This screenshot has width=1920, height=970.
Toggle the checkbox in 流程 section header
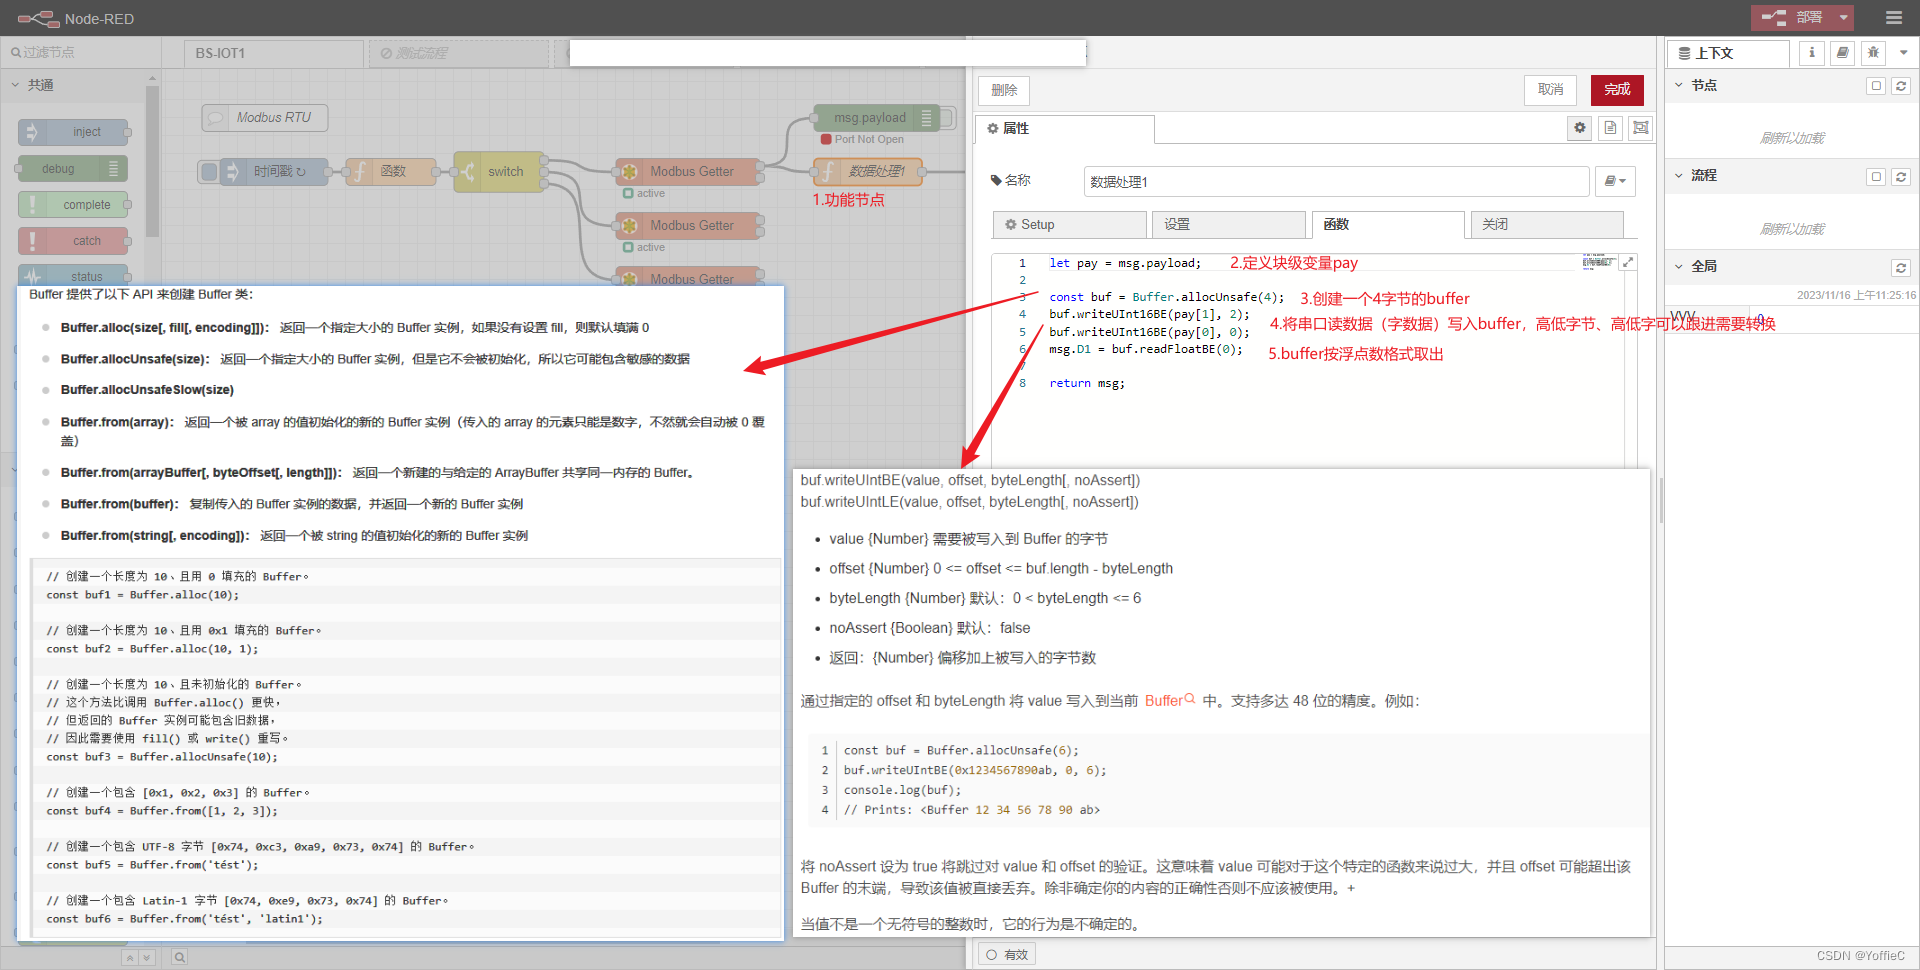(x=1876, y=177)
